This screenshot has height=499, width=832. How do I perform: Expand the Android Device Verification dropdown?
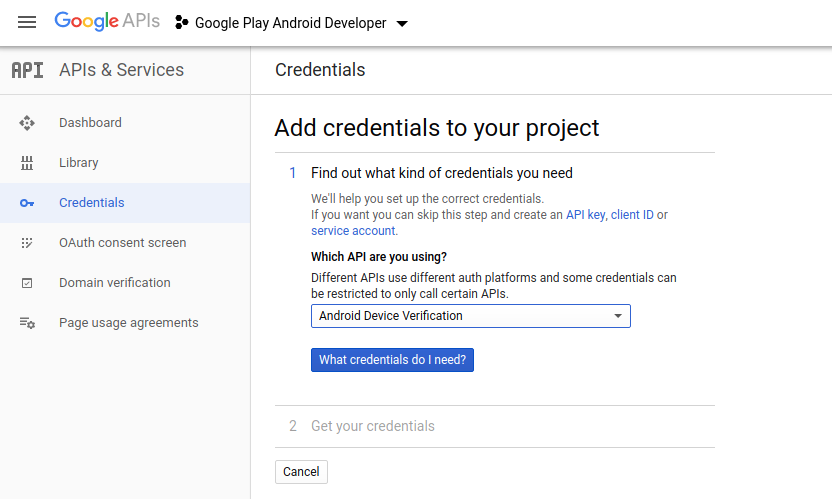(x=470, y=316)
